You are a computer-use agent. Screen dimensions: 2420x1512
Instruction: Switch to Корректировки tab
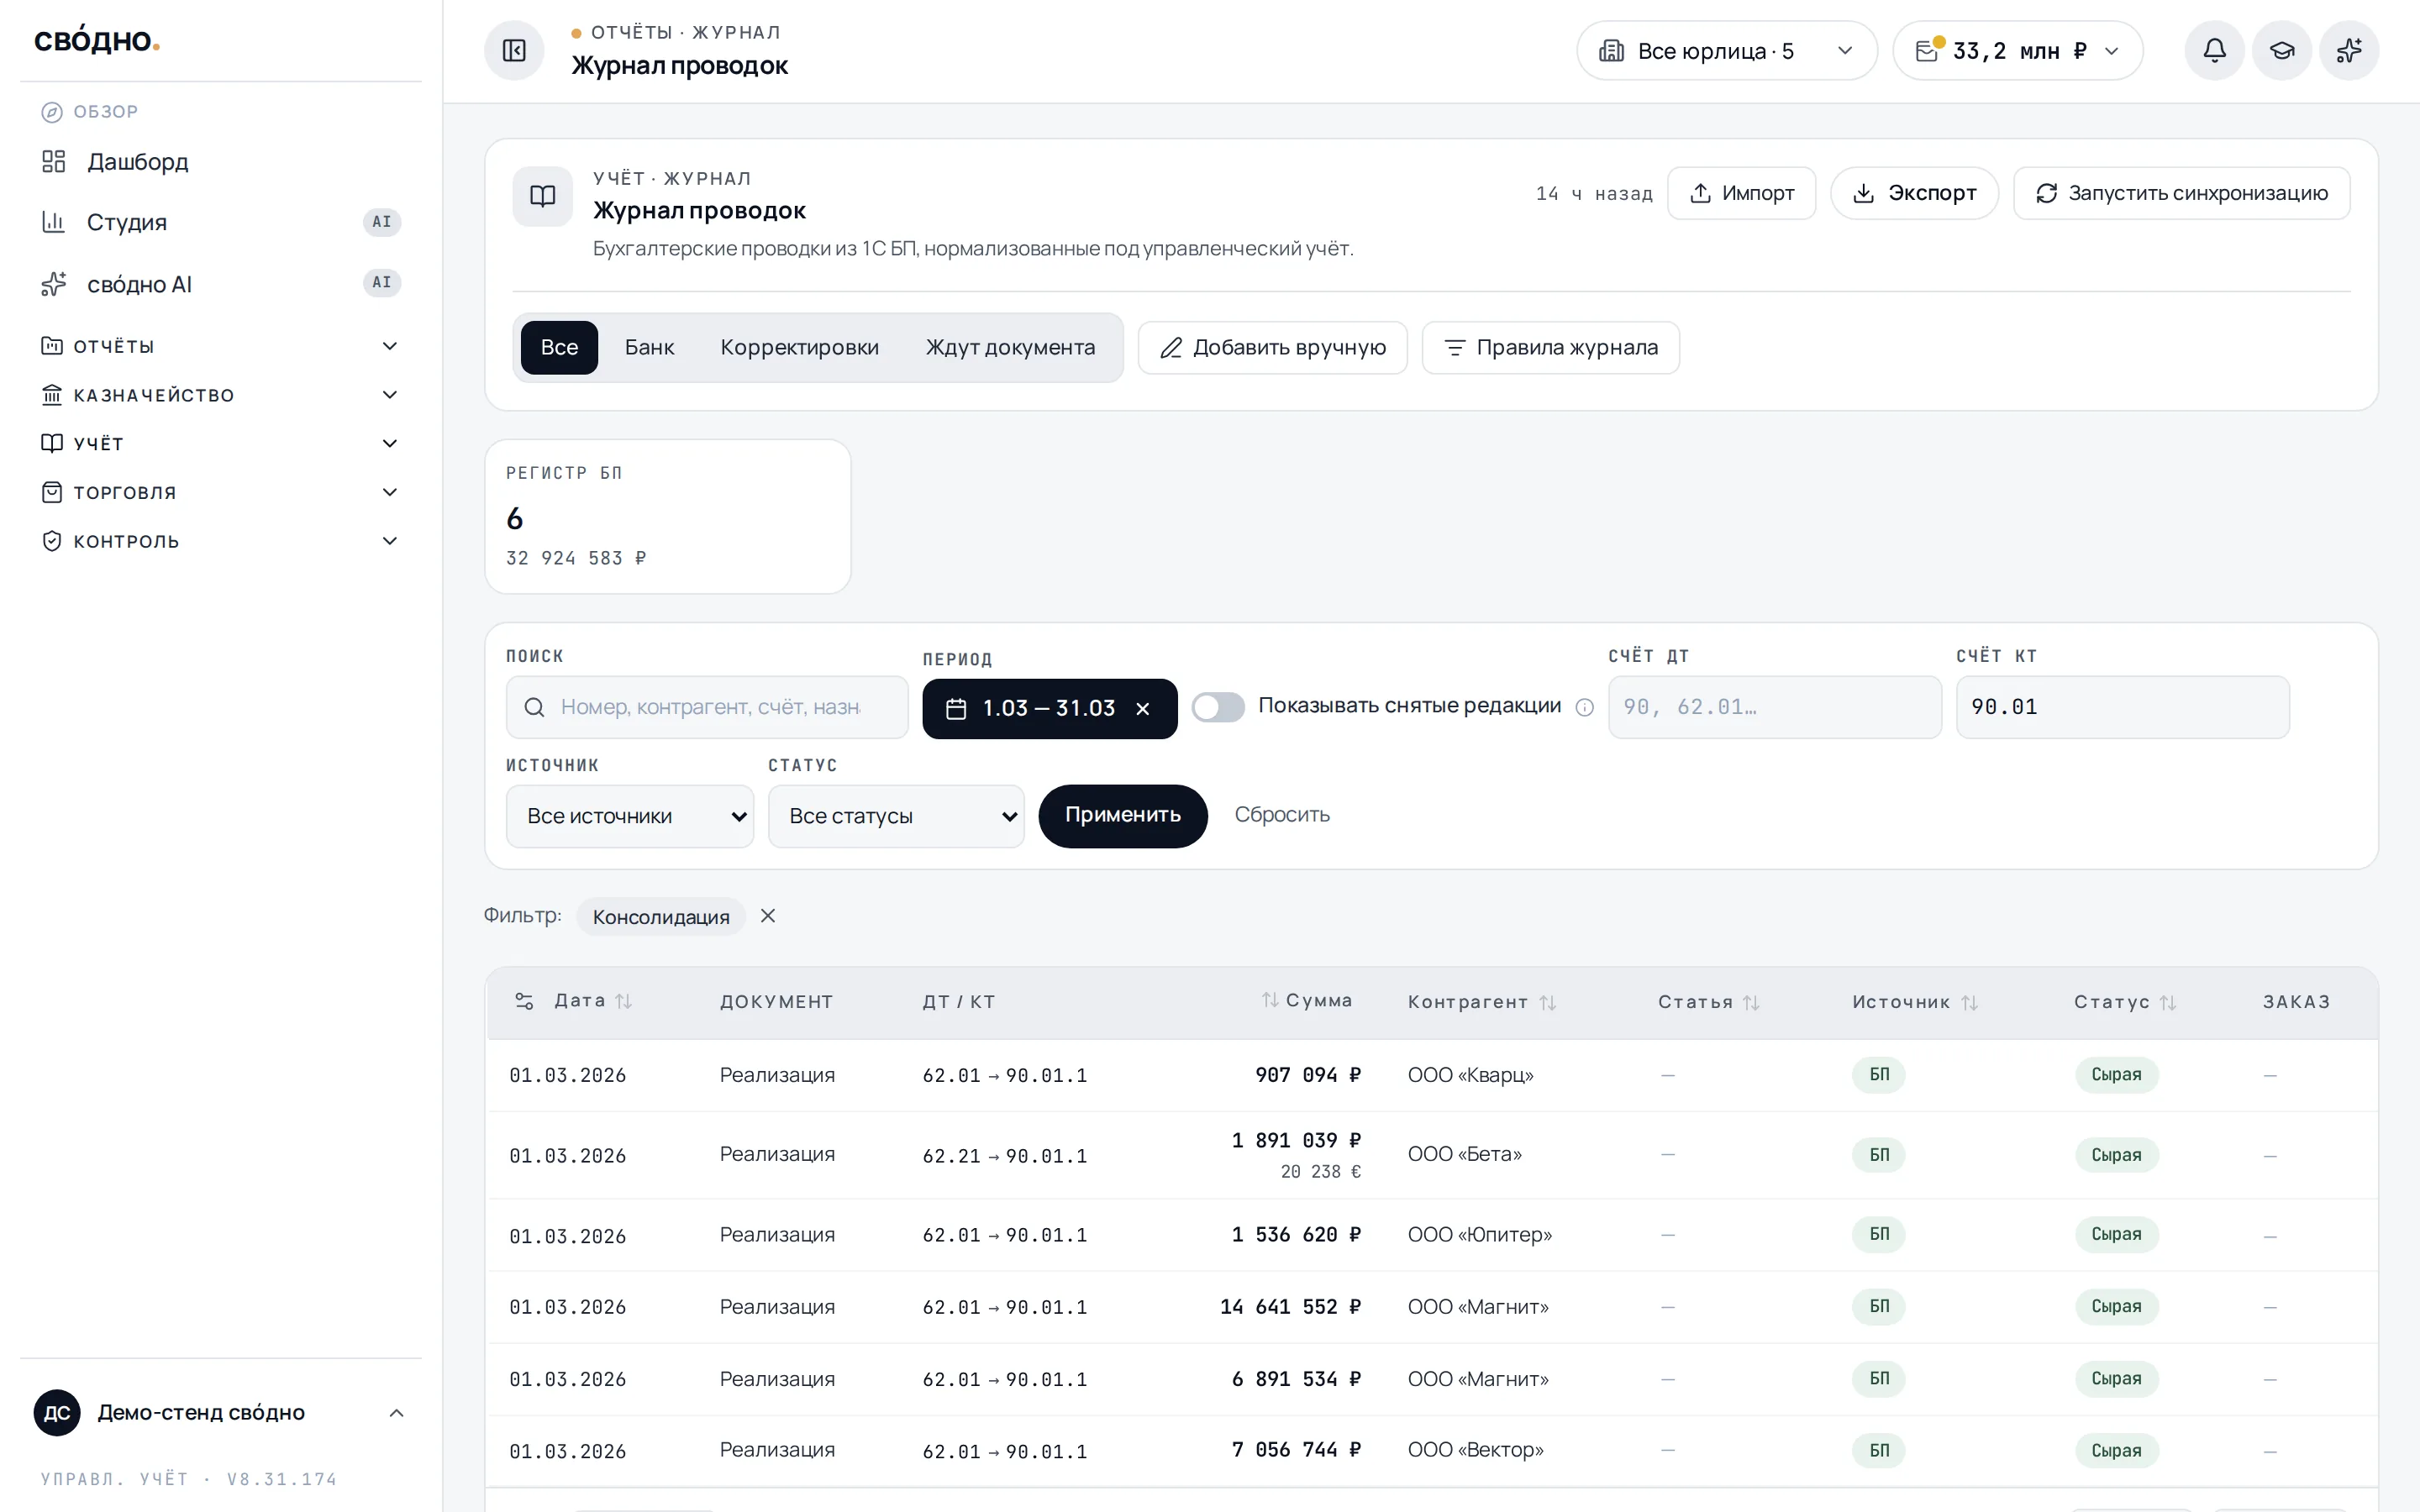point(799,347)
